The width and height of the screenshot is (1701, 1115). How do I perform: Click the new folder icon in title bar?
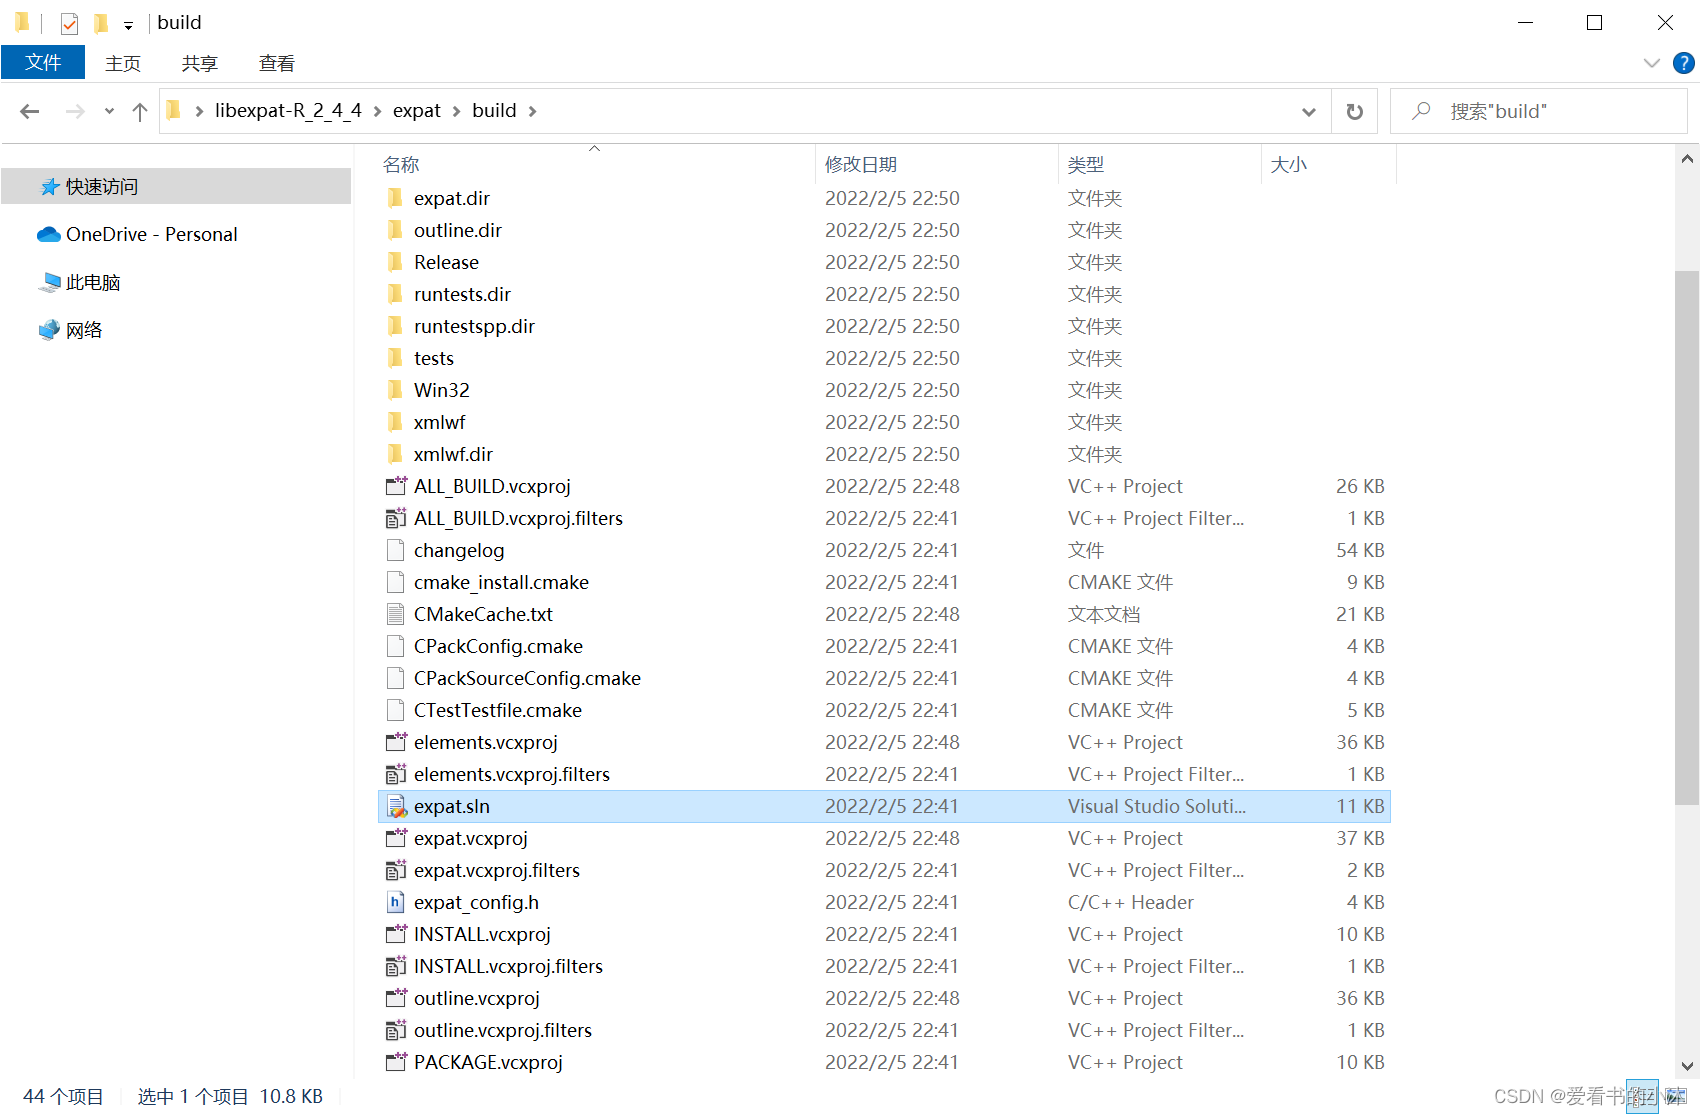click(x=101, y=23)
